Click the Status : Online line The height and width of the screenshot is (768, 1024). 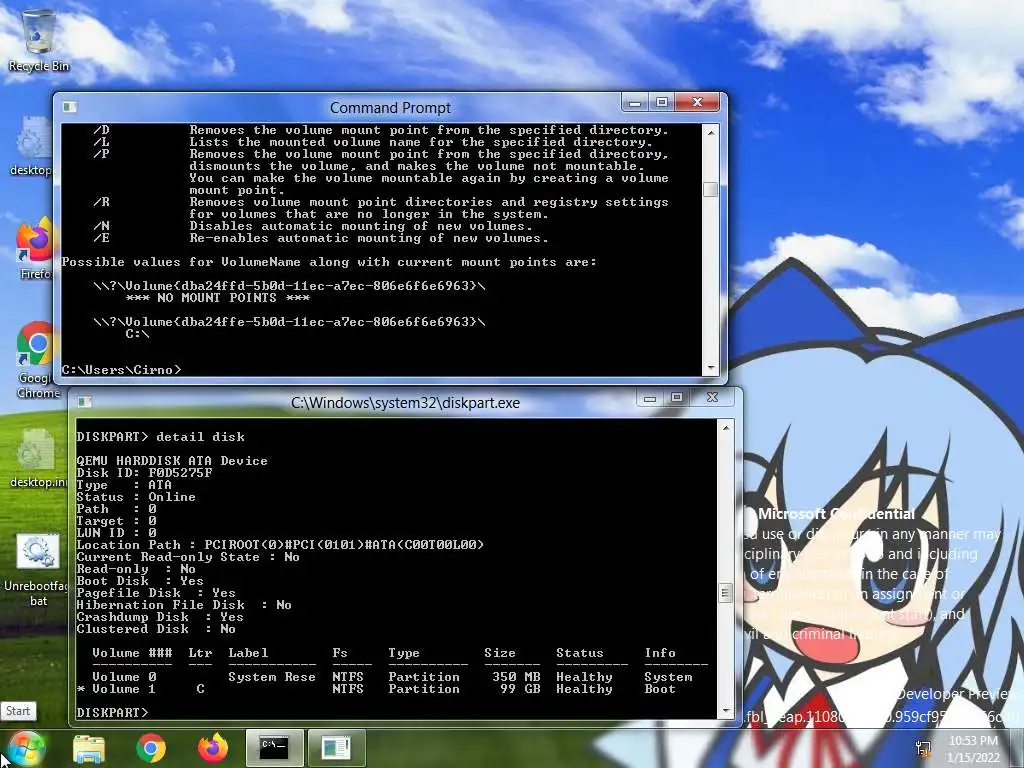pyautogui.click(x=136, y=497)
